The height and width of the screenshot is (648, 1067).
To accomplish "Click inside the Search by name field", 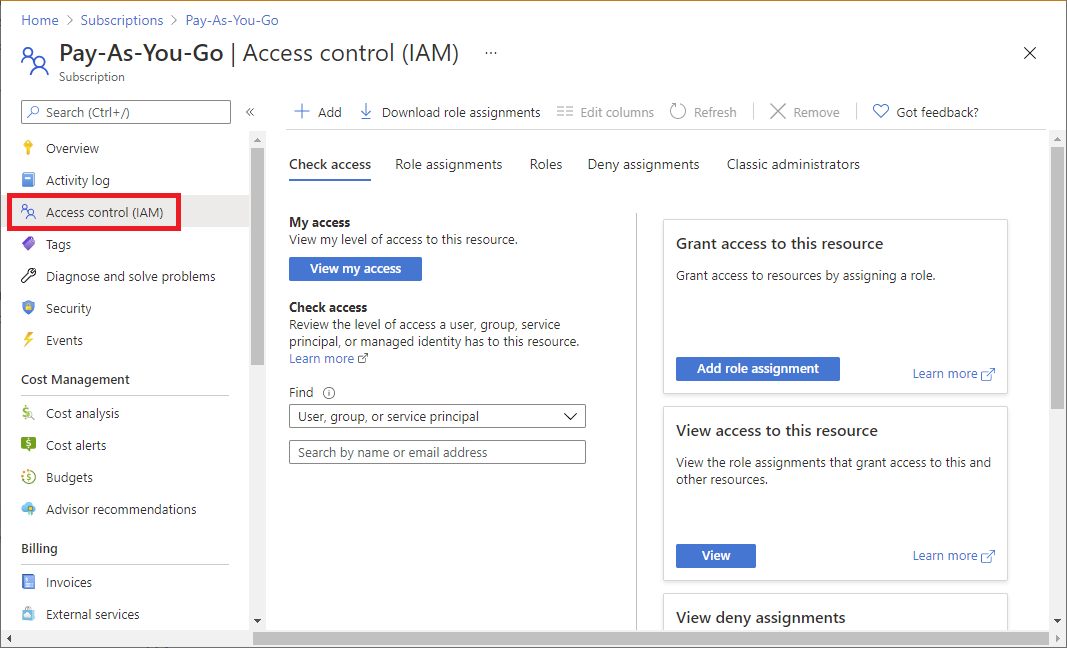I will [x=437, y=452].
